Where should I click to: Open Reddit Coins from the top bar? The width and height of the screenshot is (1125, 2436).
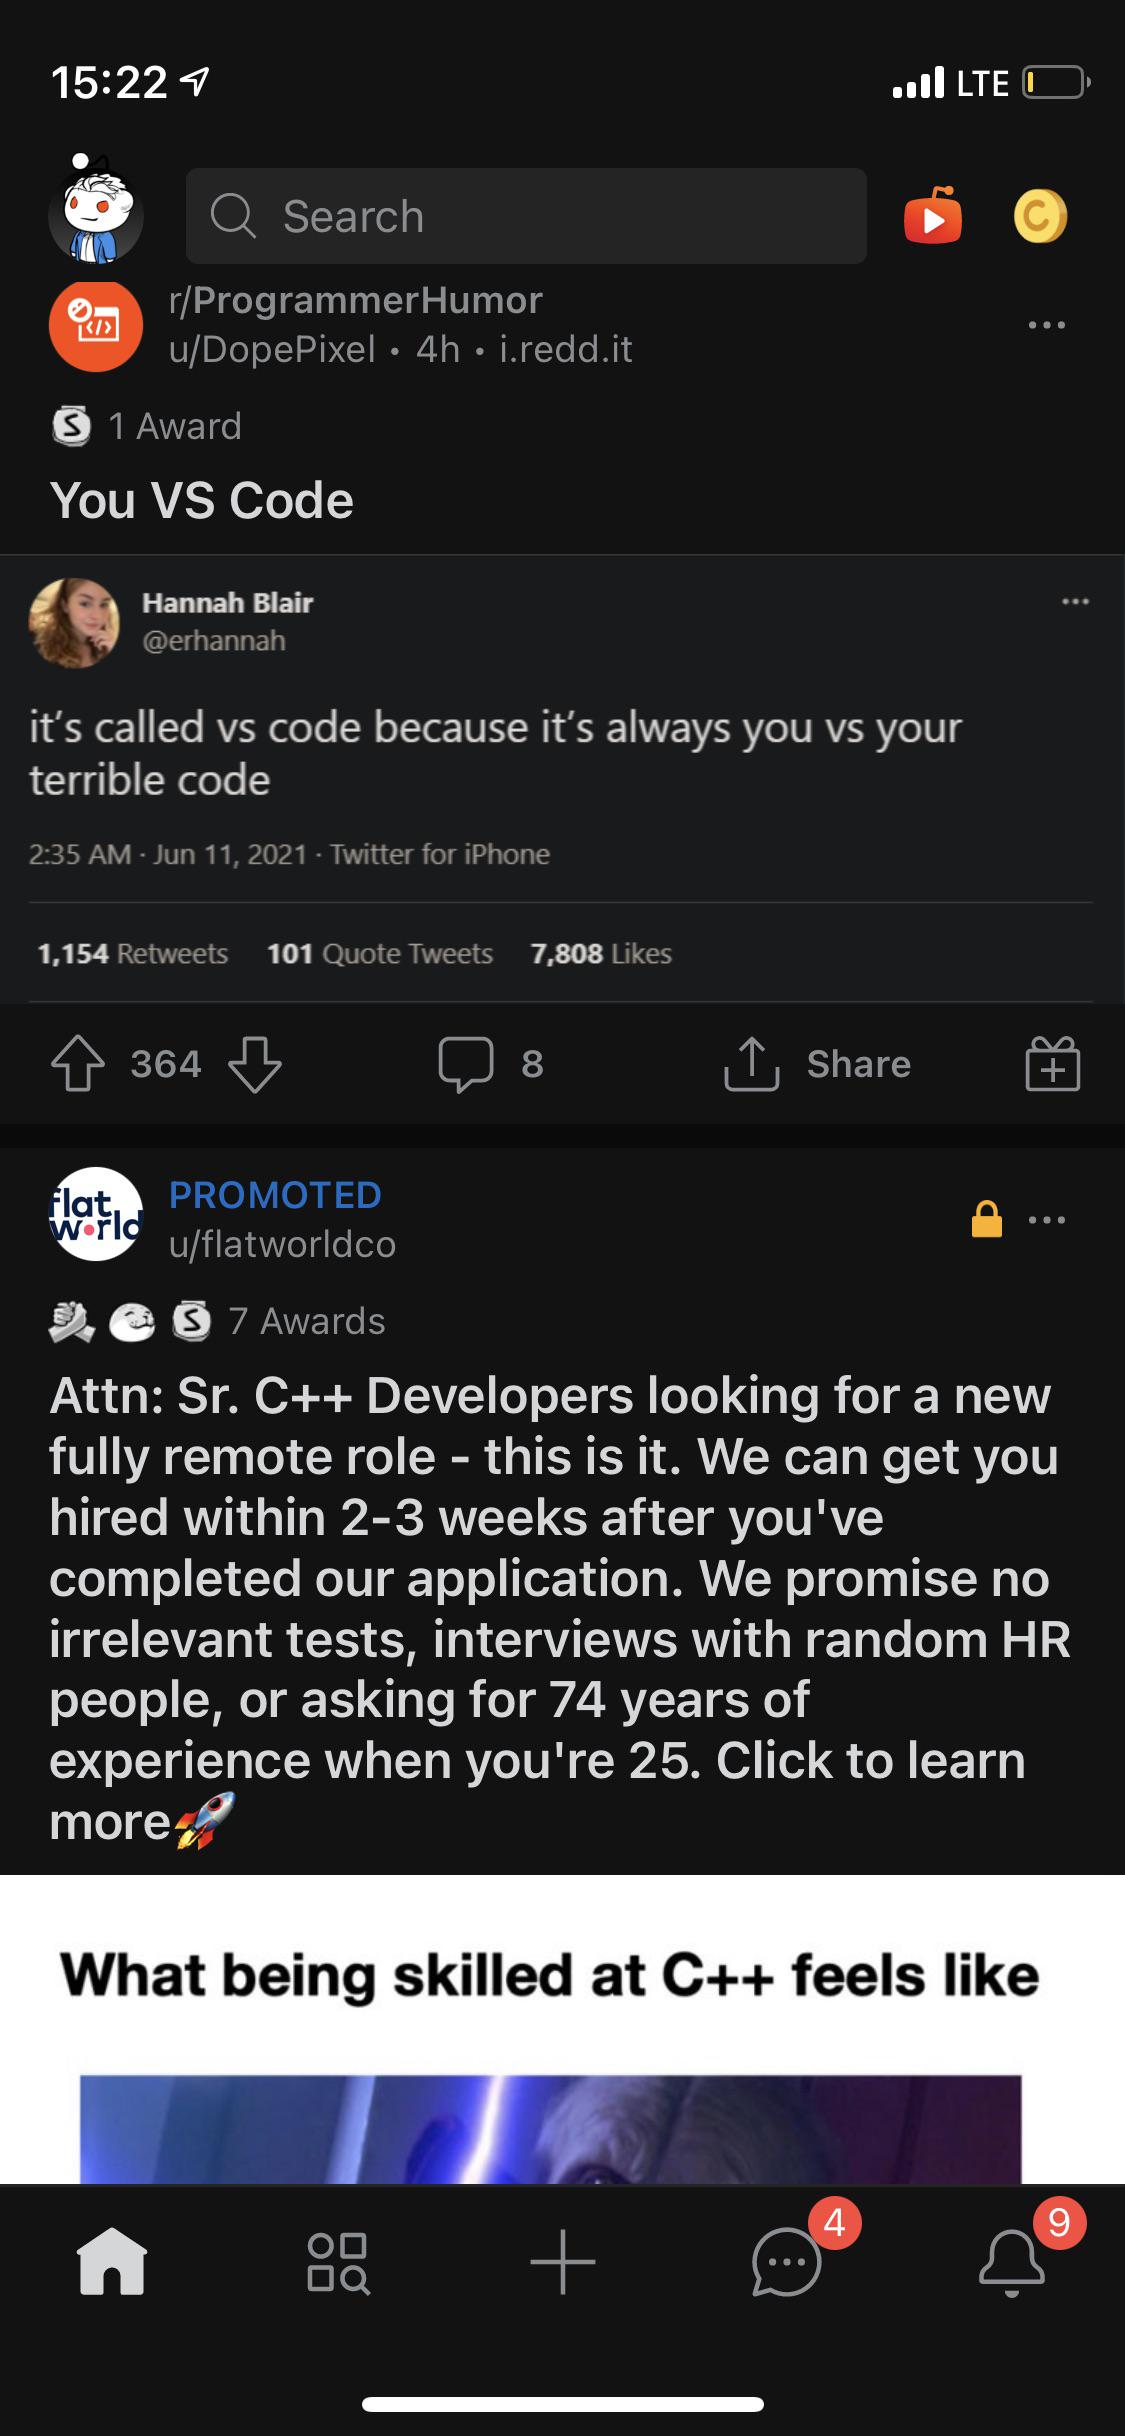[x=1040, y=217]
